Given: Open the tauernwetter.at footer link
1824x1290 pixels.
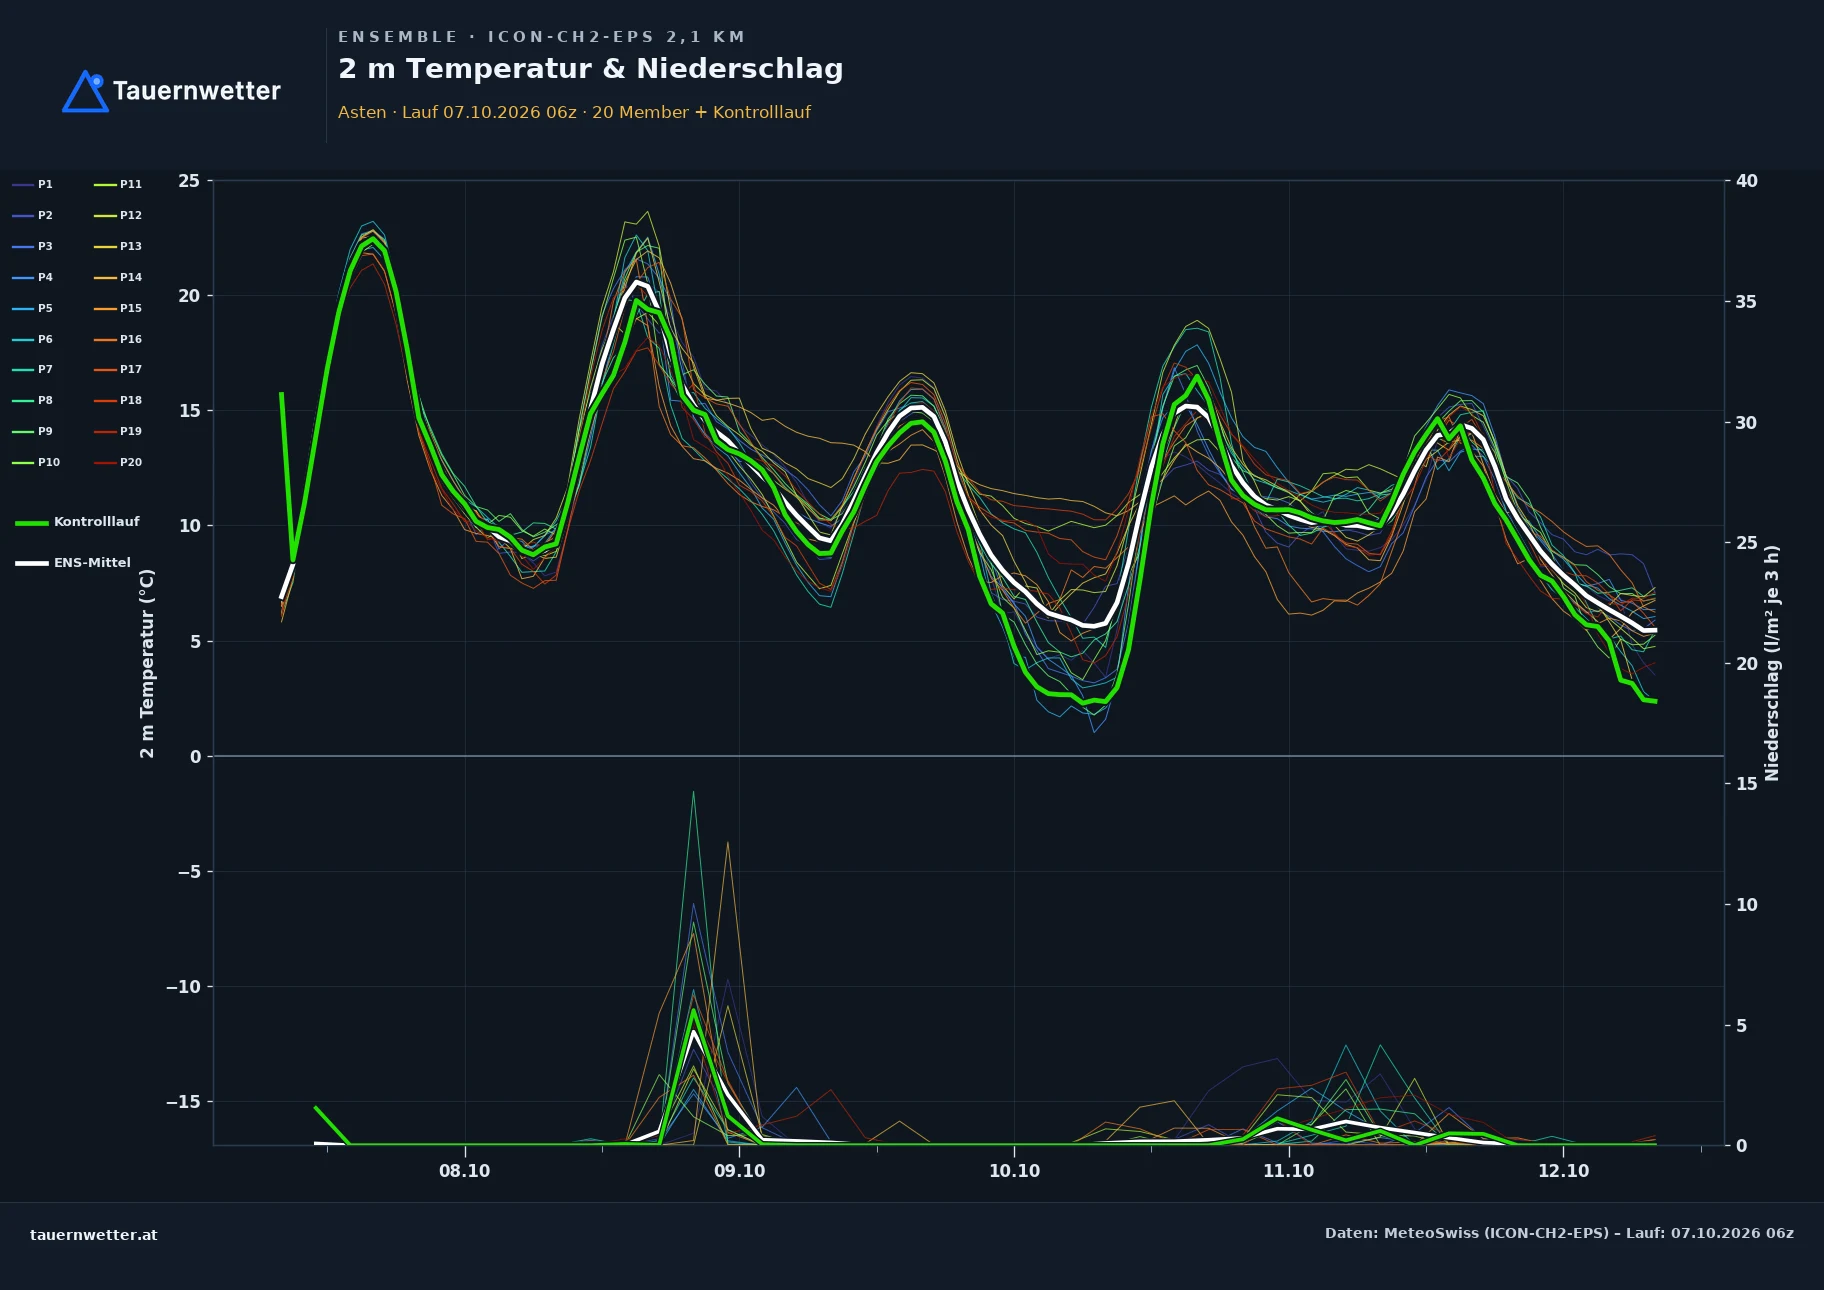Looking at the screenshot, I should [x=94, y=1235].
